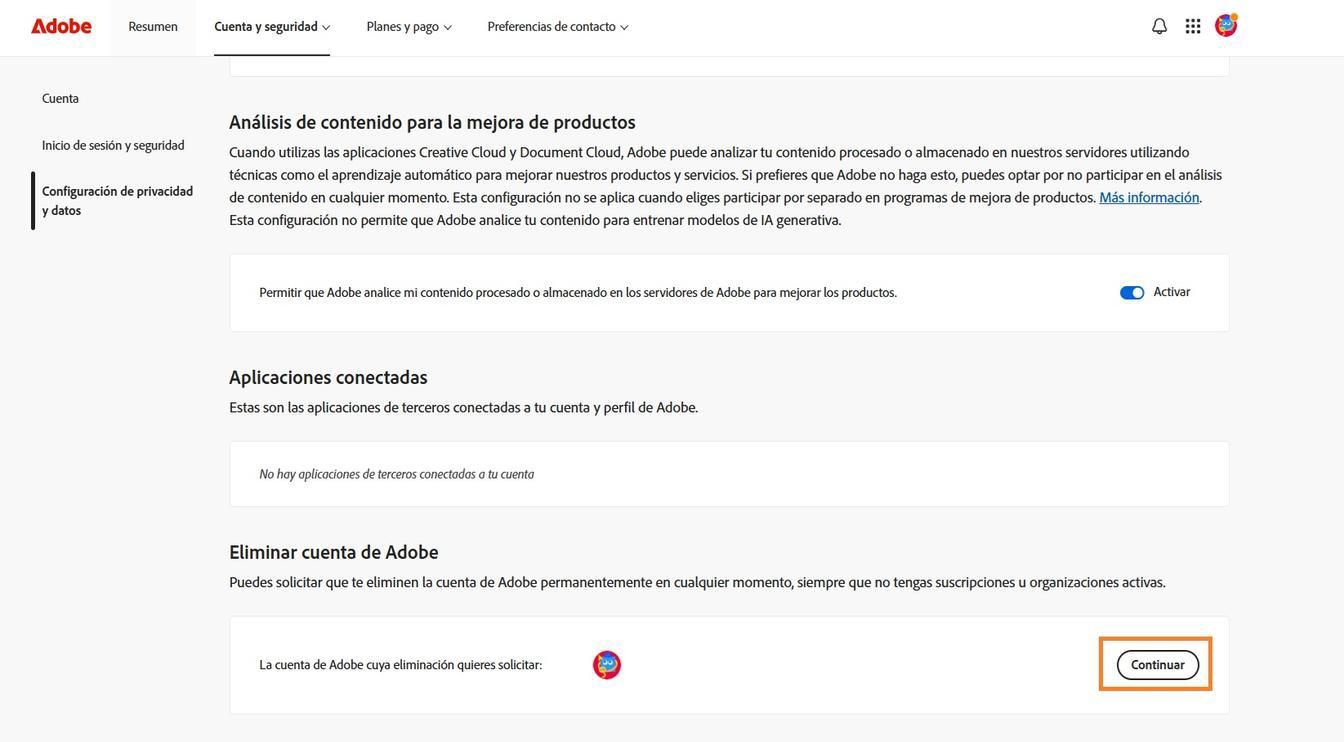Open the Más información link
The height and width of the screenshot is (742, 1344).
pyautogui.click(x=1149, y=197)
